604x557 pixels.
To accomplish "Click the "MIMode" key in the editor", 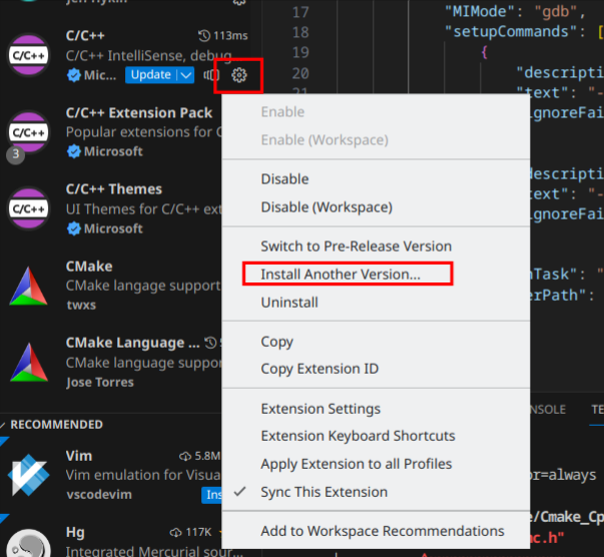I will [x=480, y=12].
